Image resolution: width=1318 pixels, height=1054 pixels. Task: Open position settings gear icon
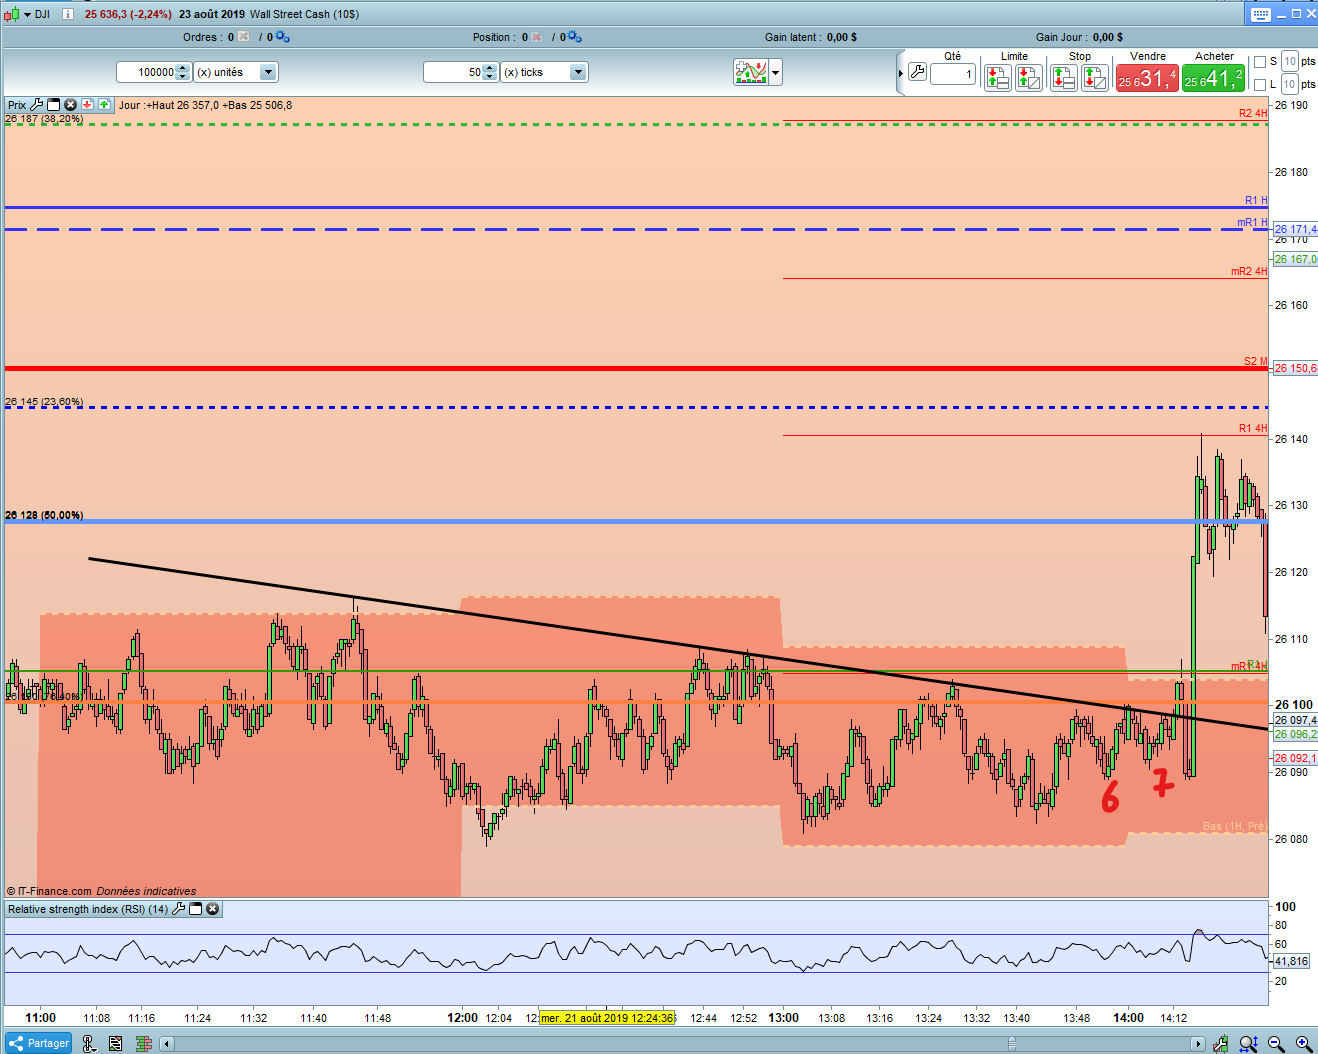(x=574, y=37)
